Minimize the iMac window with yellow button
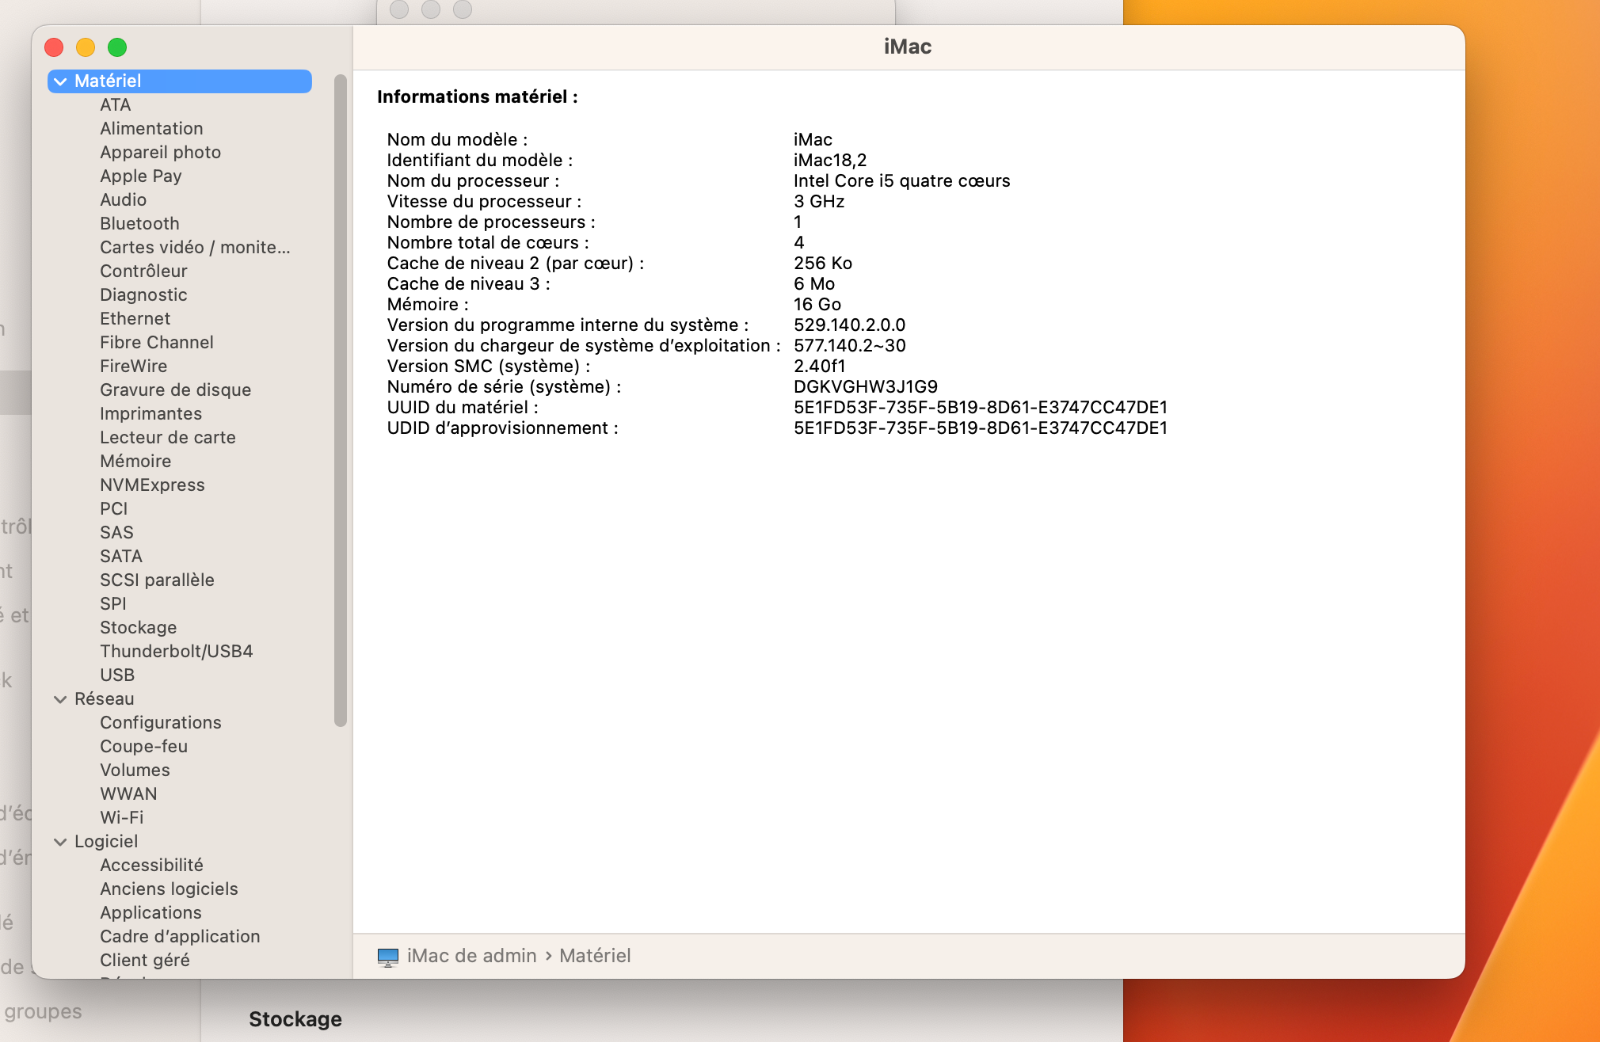 click(x=86, y=47)
